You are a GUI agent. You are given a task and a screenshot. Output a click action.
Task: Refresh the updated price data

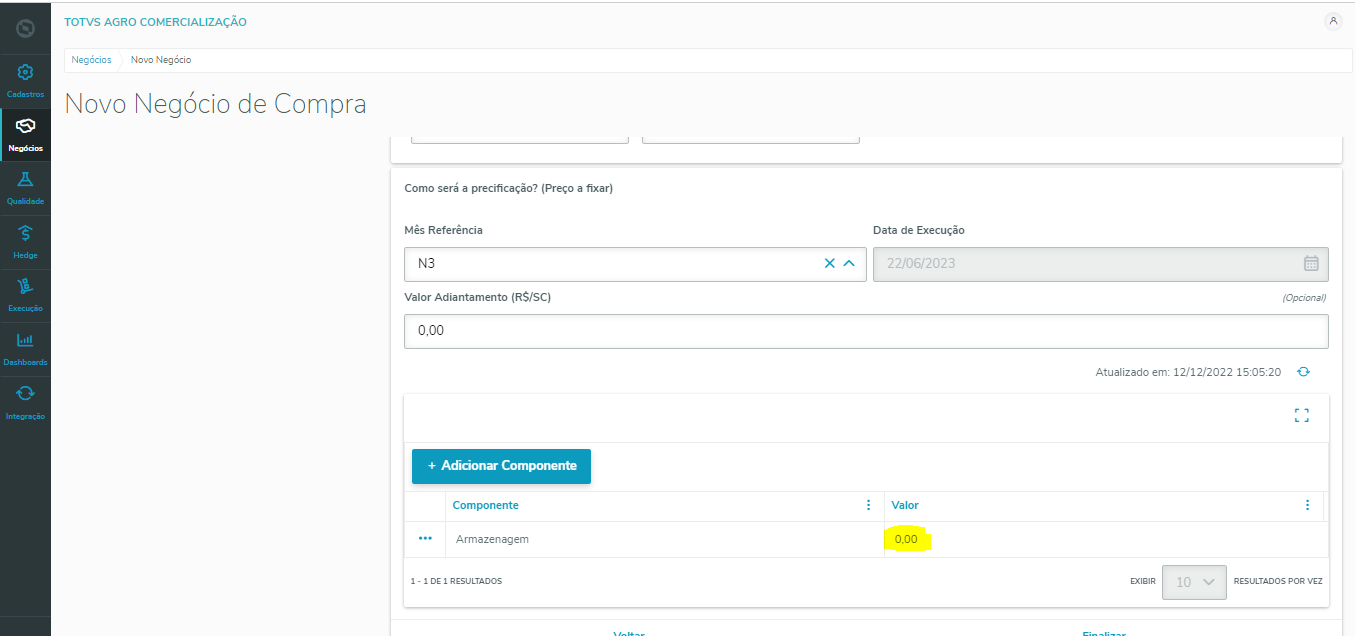[x=1303, y=372]
